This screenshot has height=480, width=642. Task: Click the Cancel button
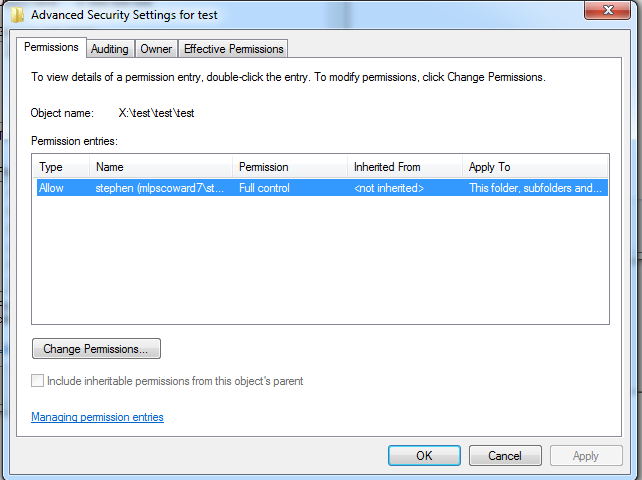505,455
